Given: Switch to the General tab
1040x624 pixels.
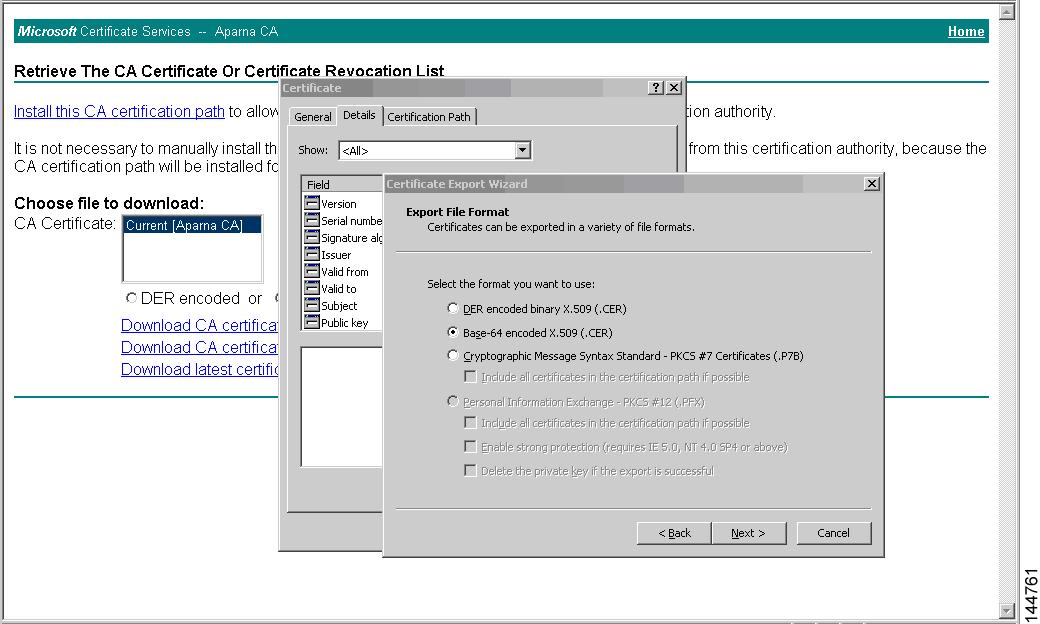Looking at the screenshot, I should [x=312, y=116].
